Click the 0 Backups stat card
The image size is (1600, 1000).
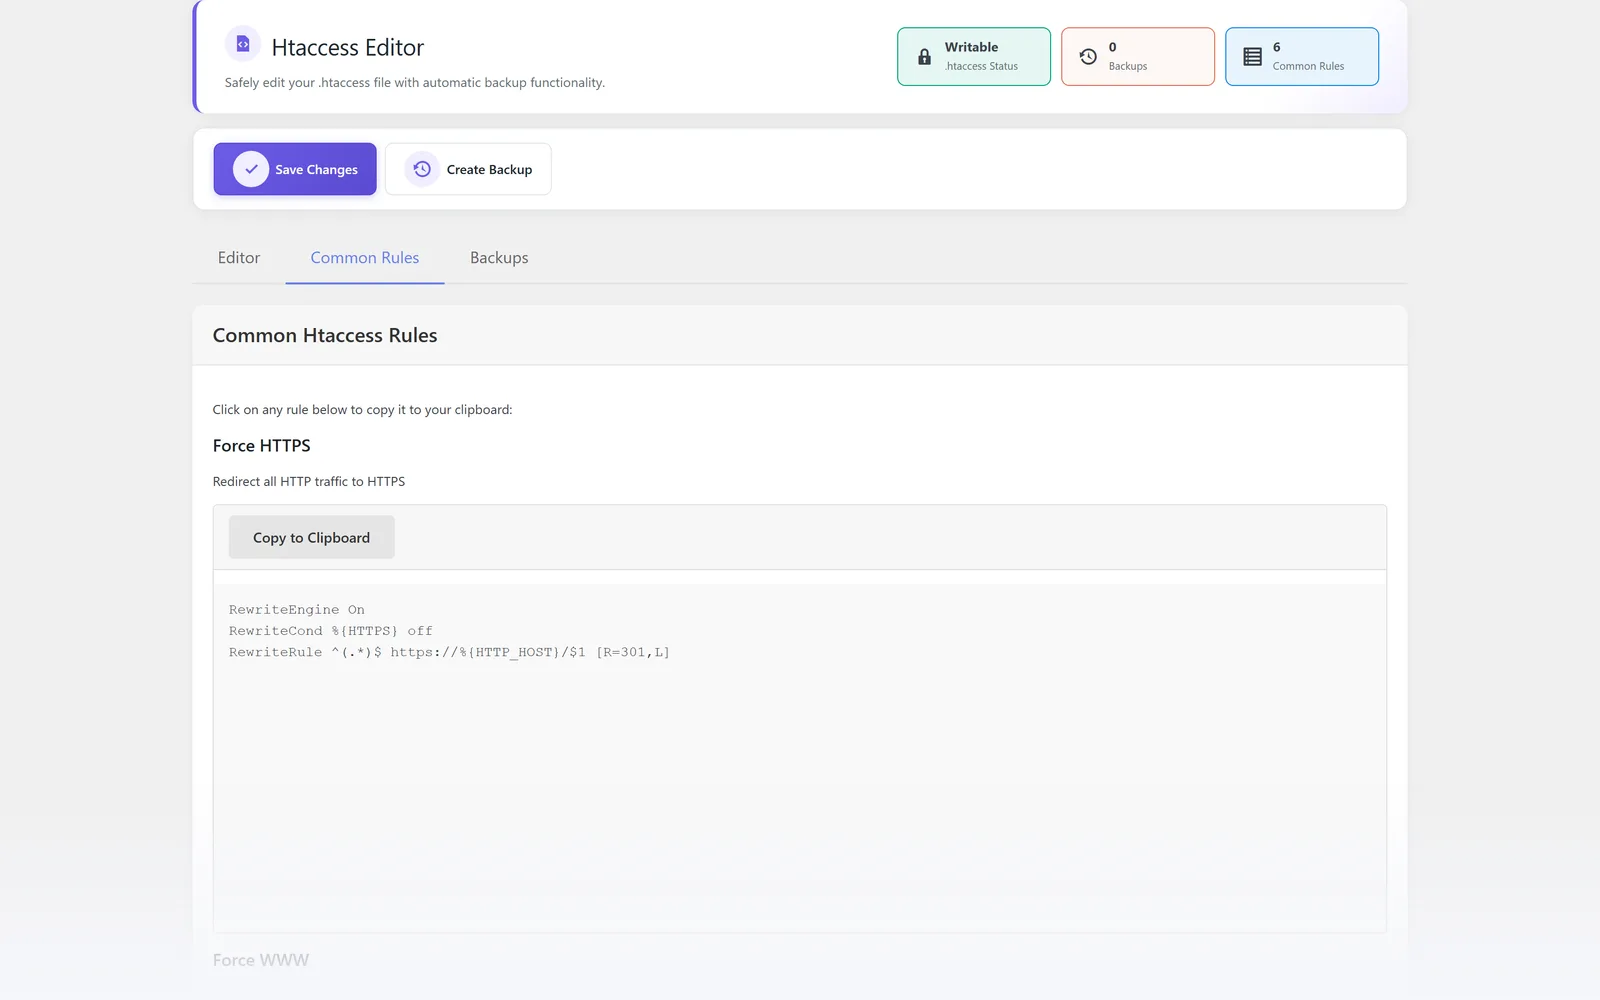tap(1138, 56)
